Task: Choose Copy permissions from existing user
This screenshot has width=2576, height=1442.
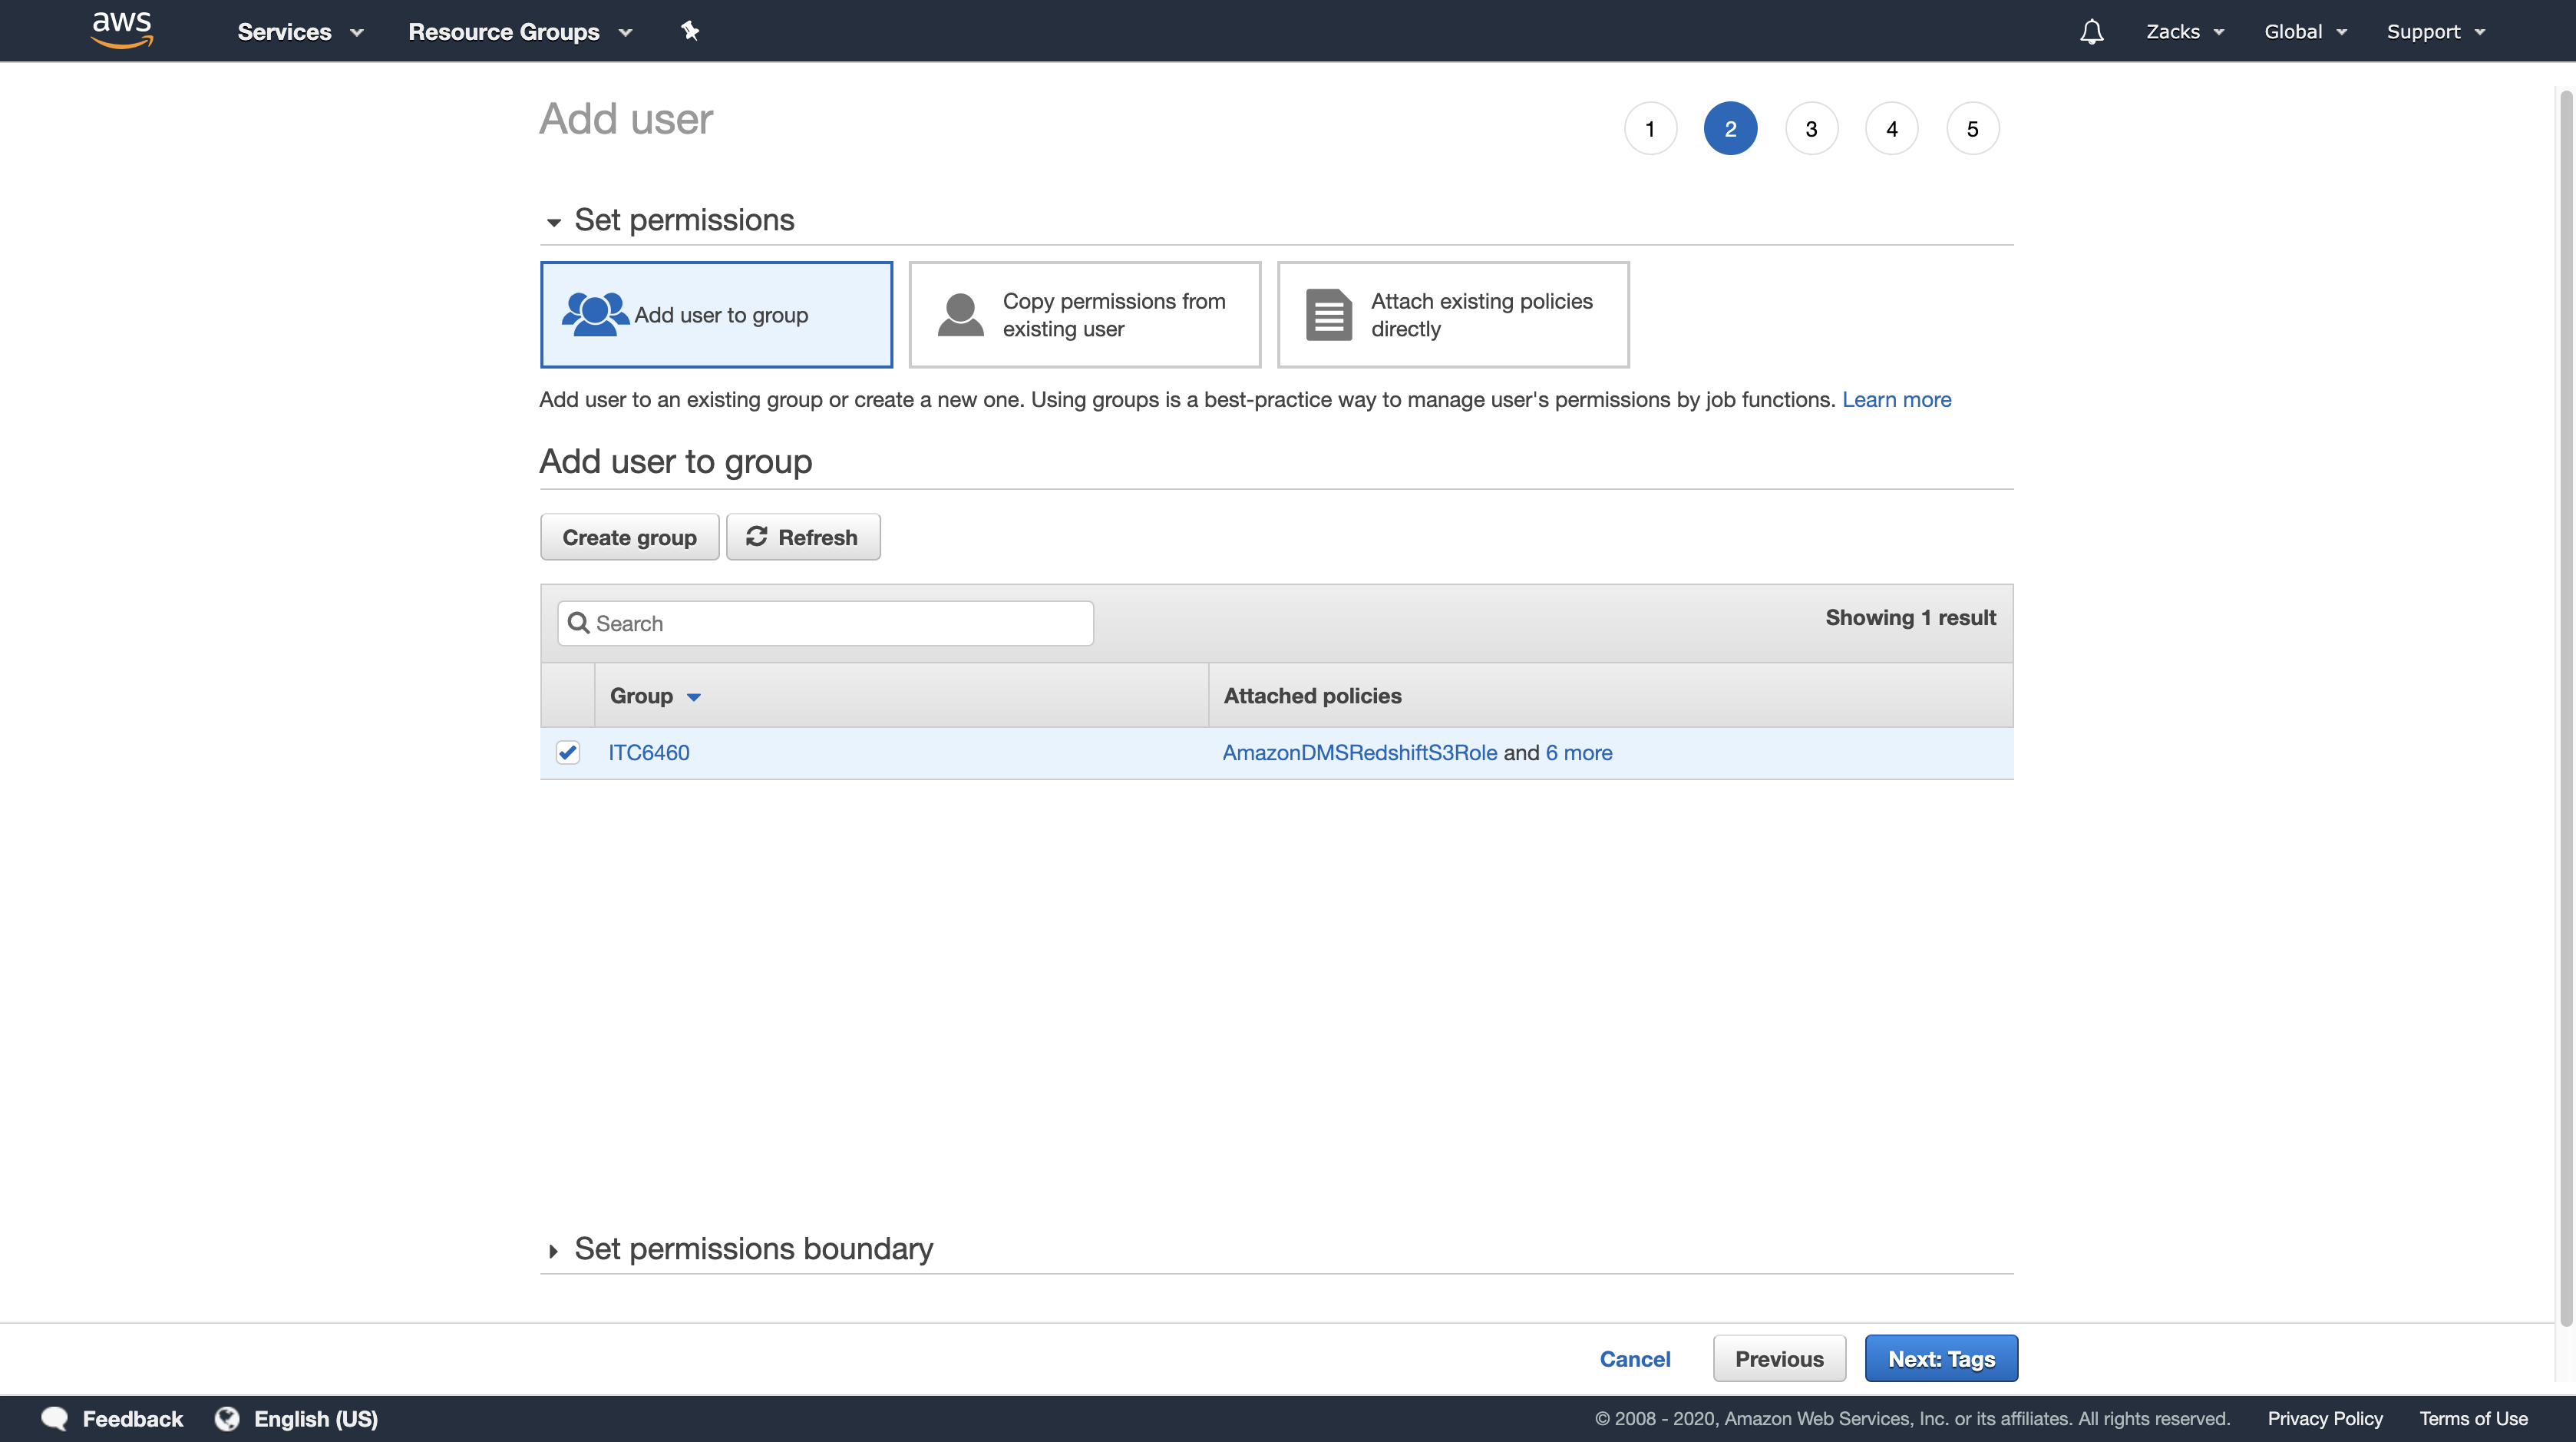Action: 1084,315
